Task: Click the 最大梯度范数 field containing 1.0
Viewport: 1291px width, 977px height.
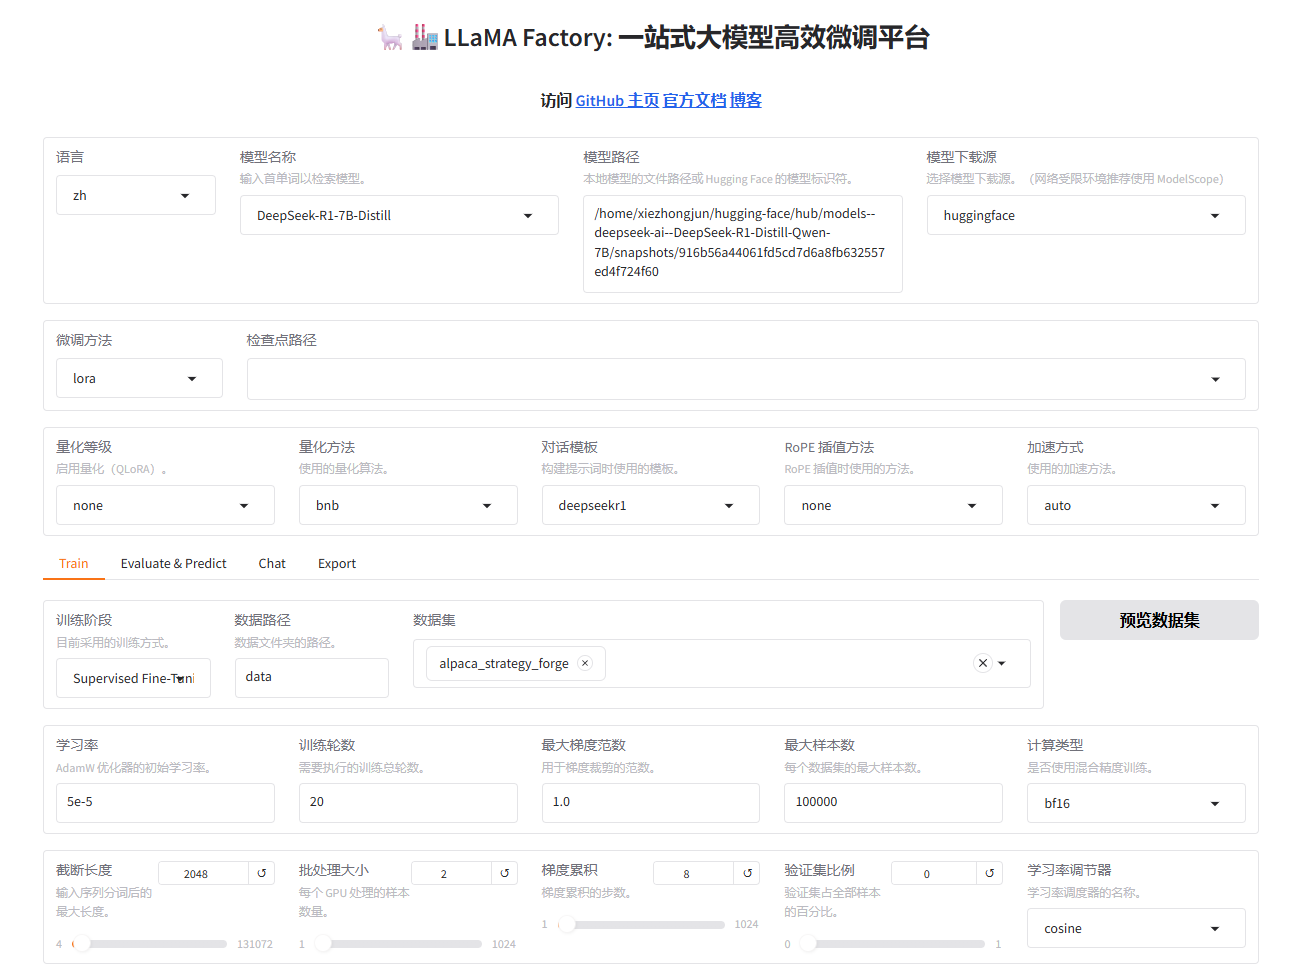Action: tap(651, 802)
